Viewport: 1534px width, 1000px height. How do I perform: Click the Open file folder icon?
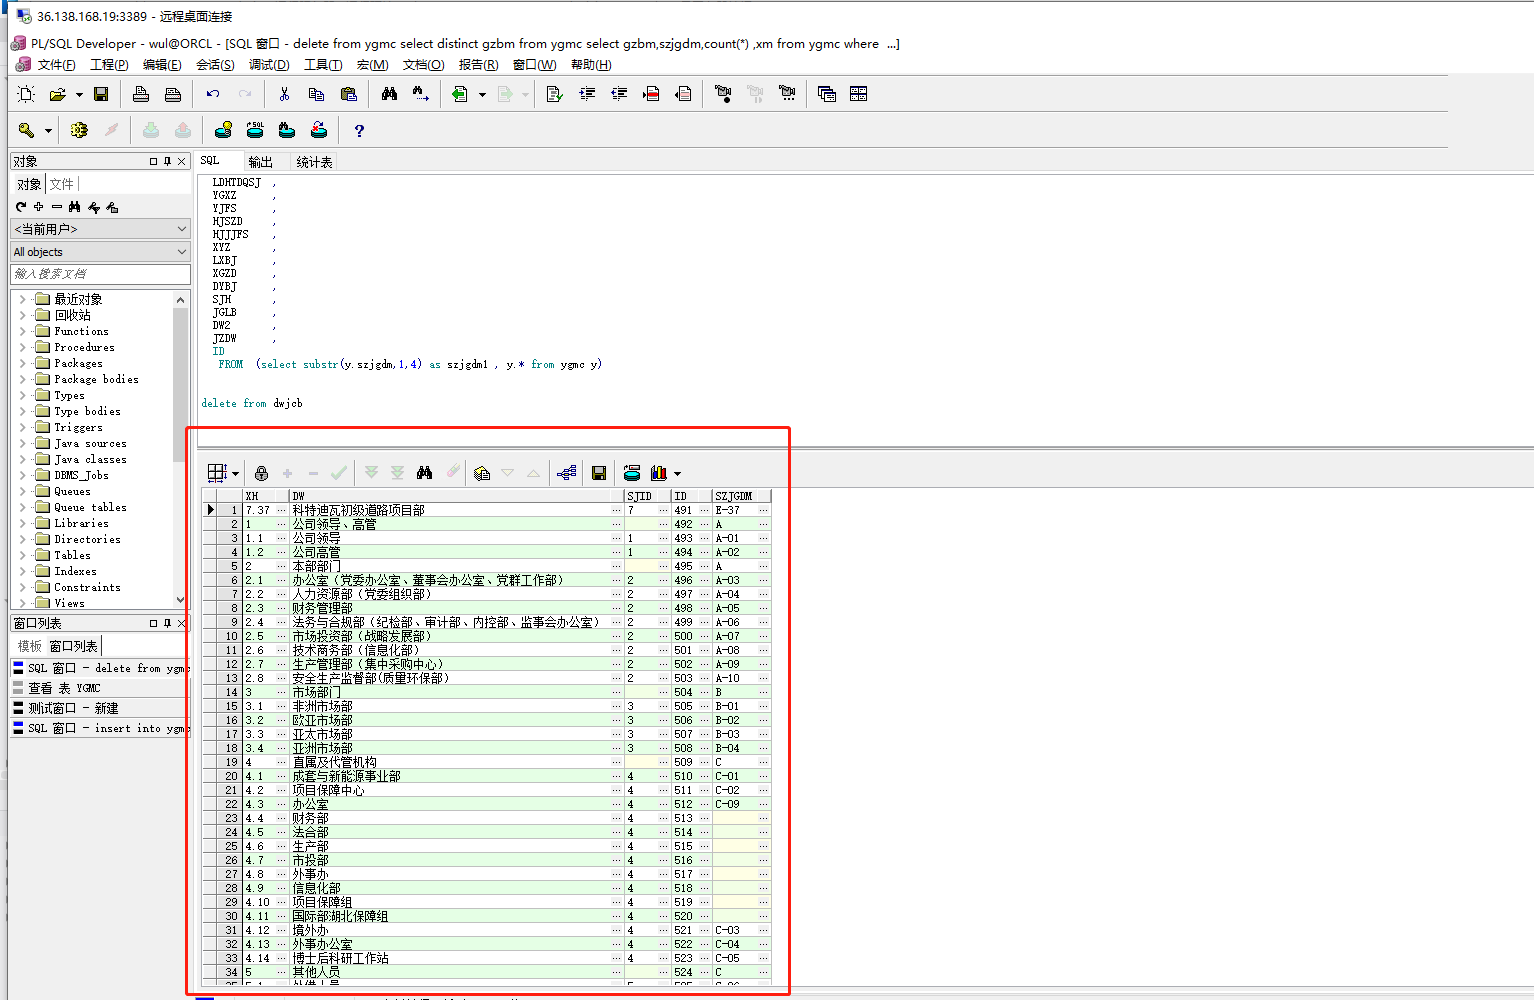pos(58,94)
